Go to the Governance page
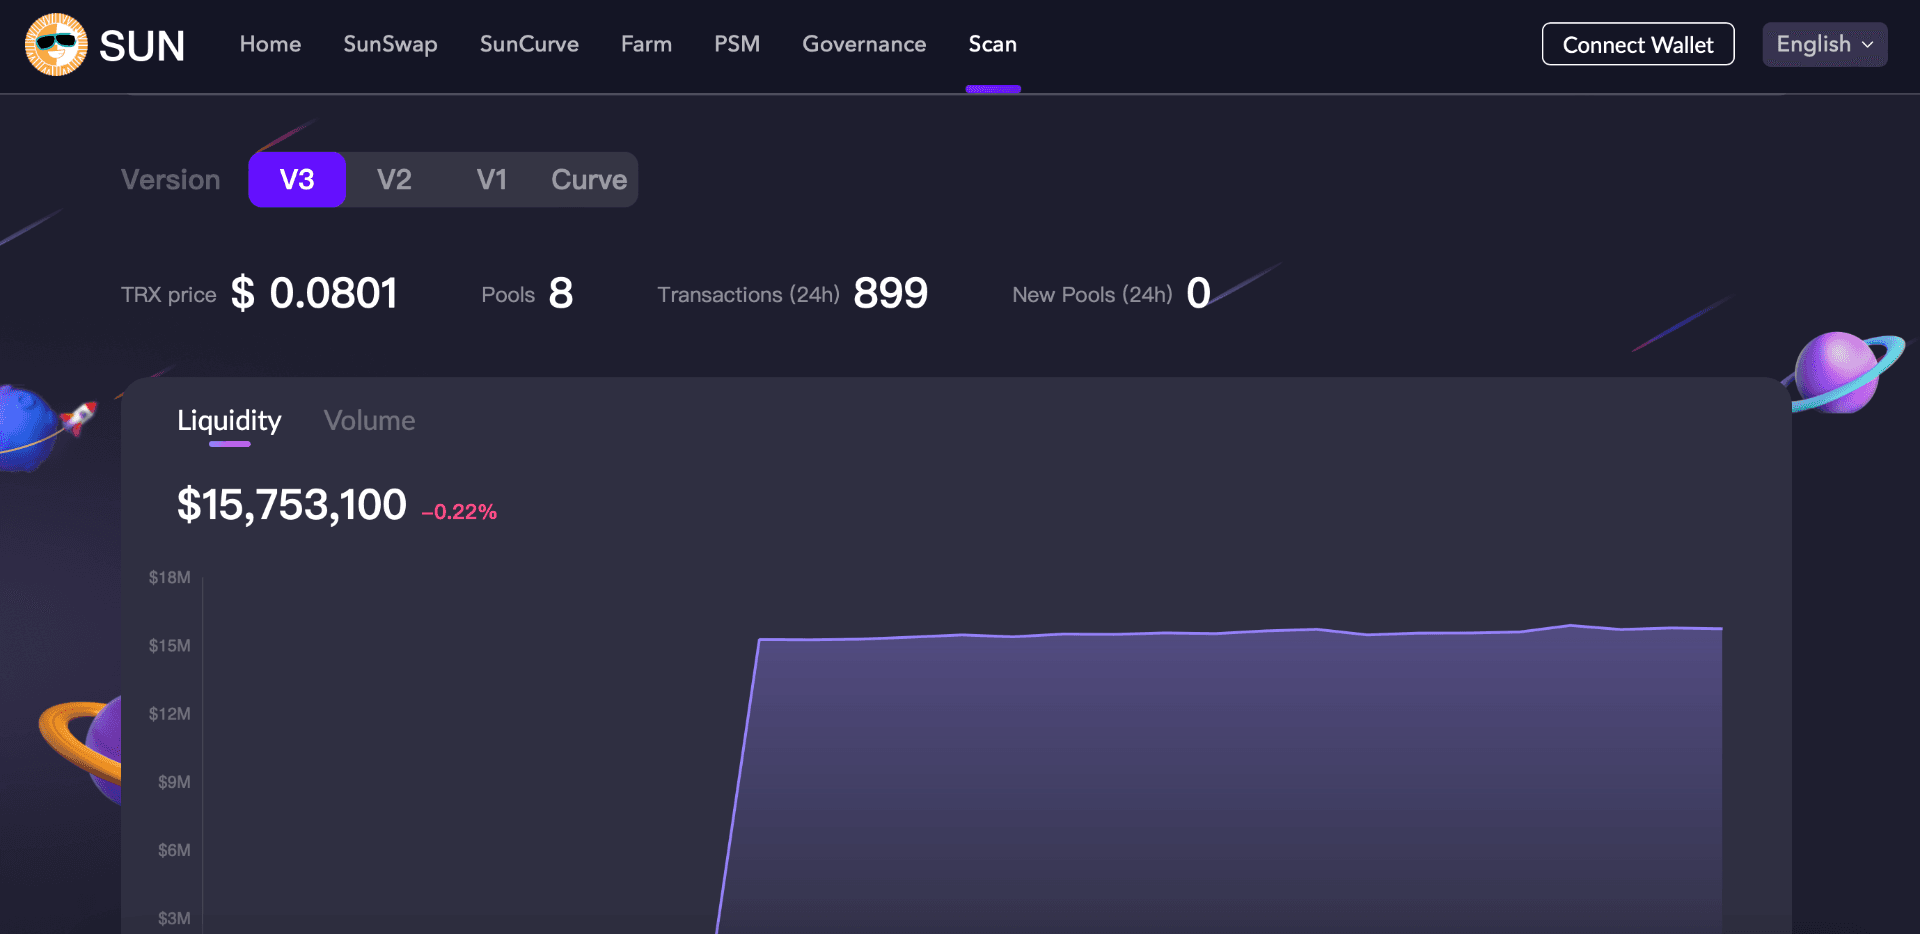Image resolution: width=1920 pixels, height=934 pixels. (x=864, y=44)
